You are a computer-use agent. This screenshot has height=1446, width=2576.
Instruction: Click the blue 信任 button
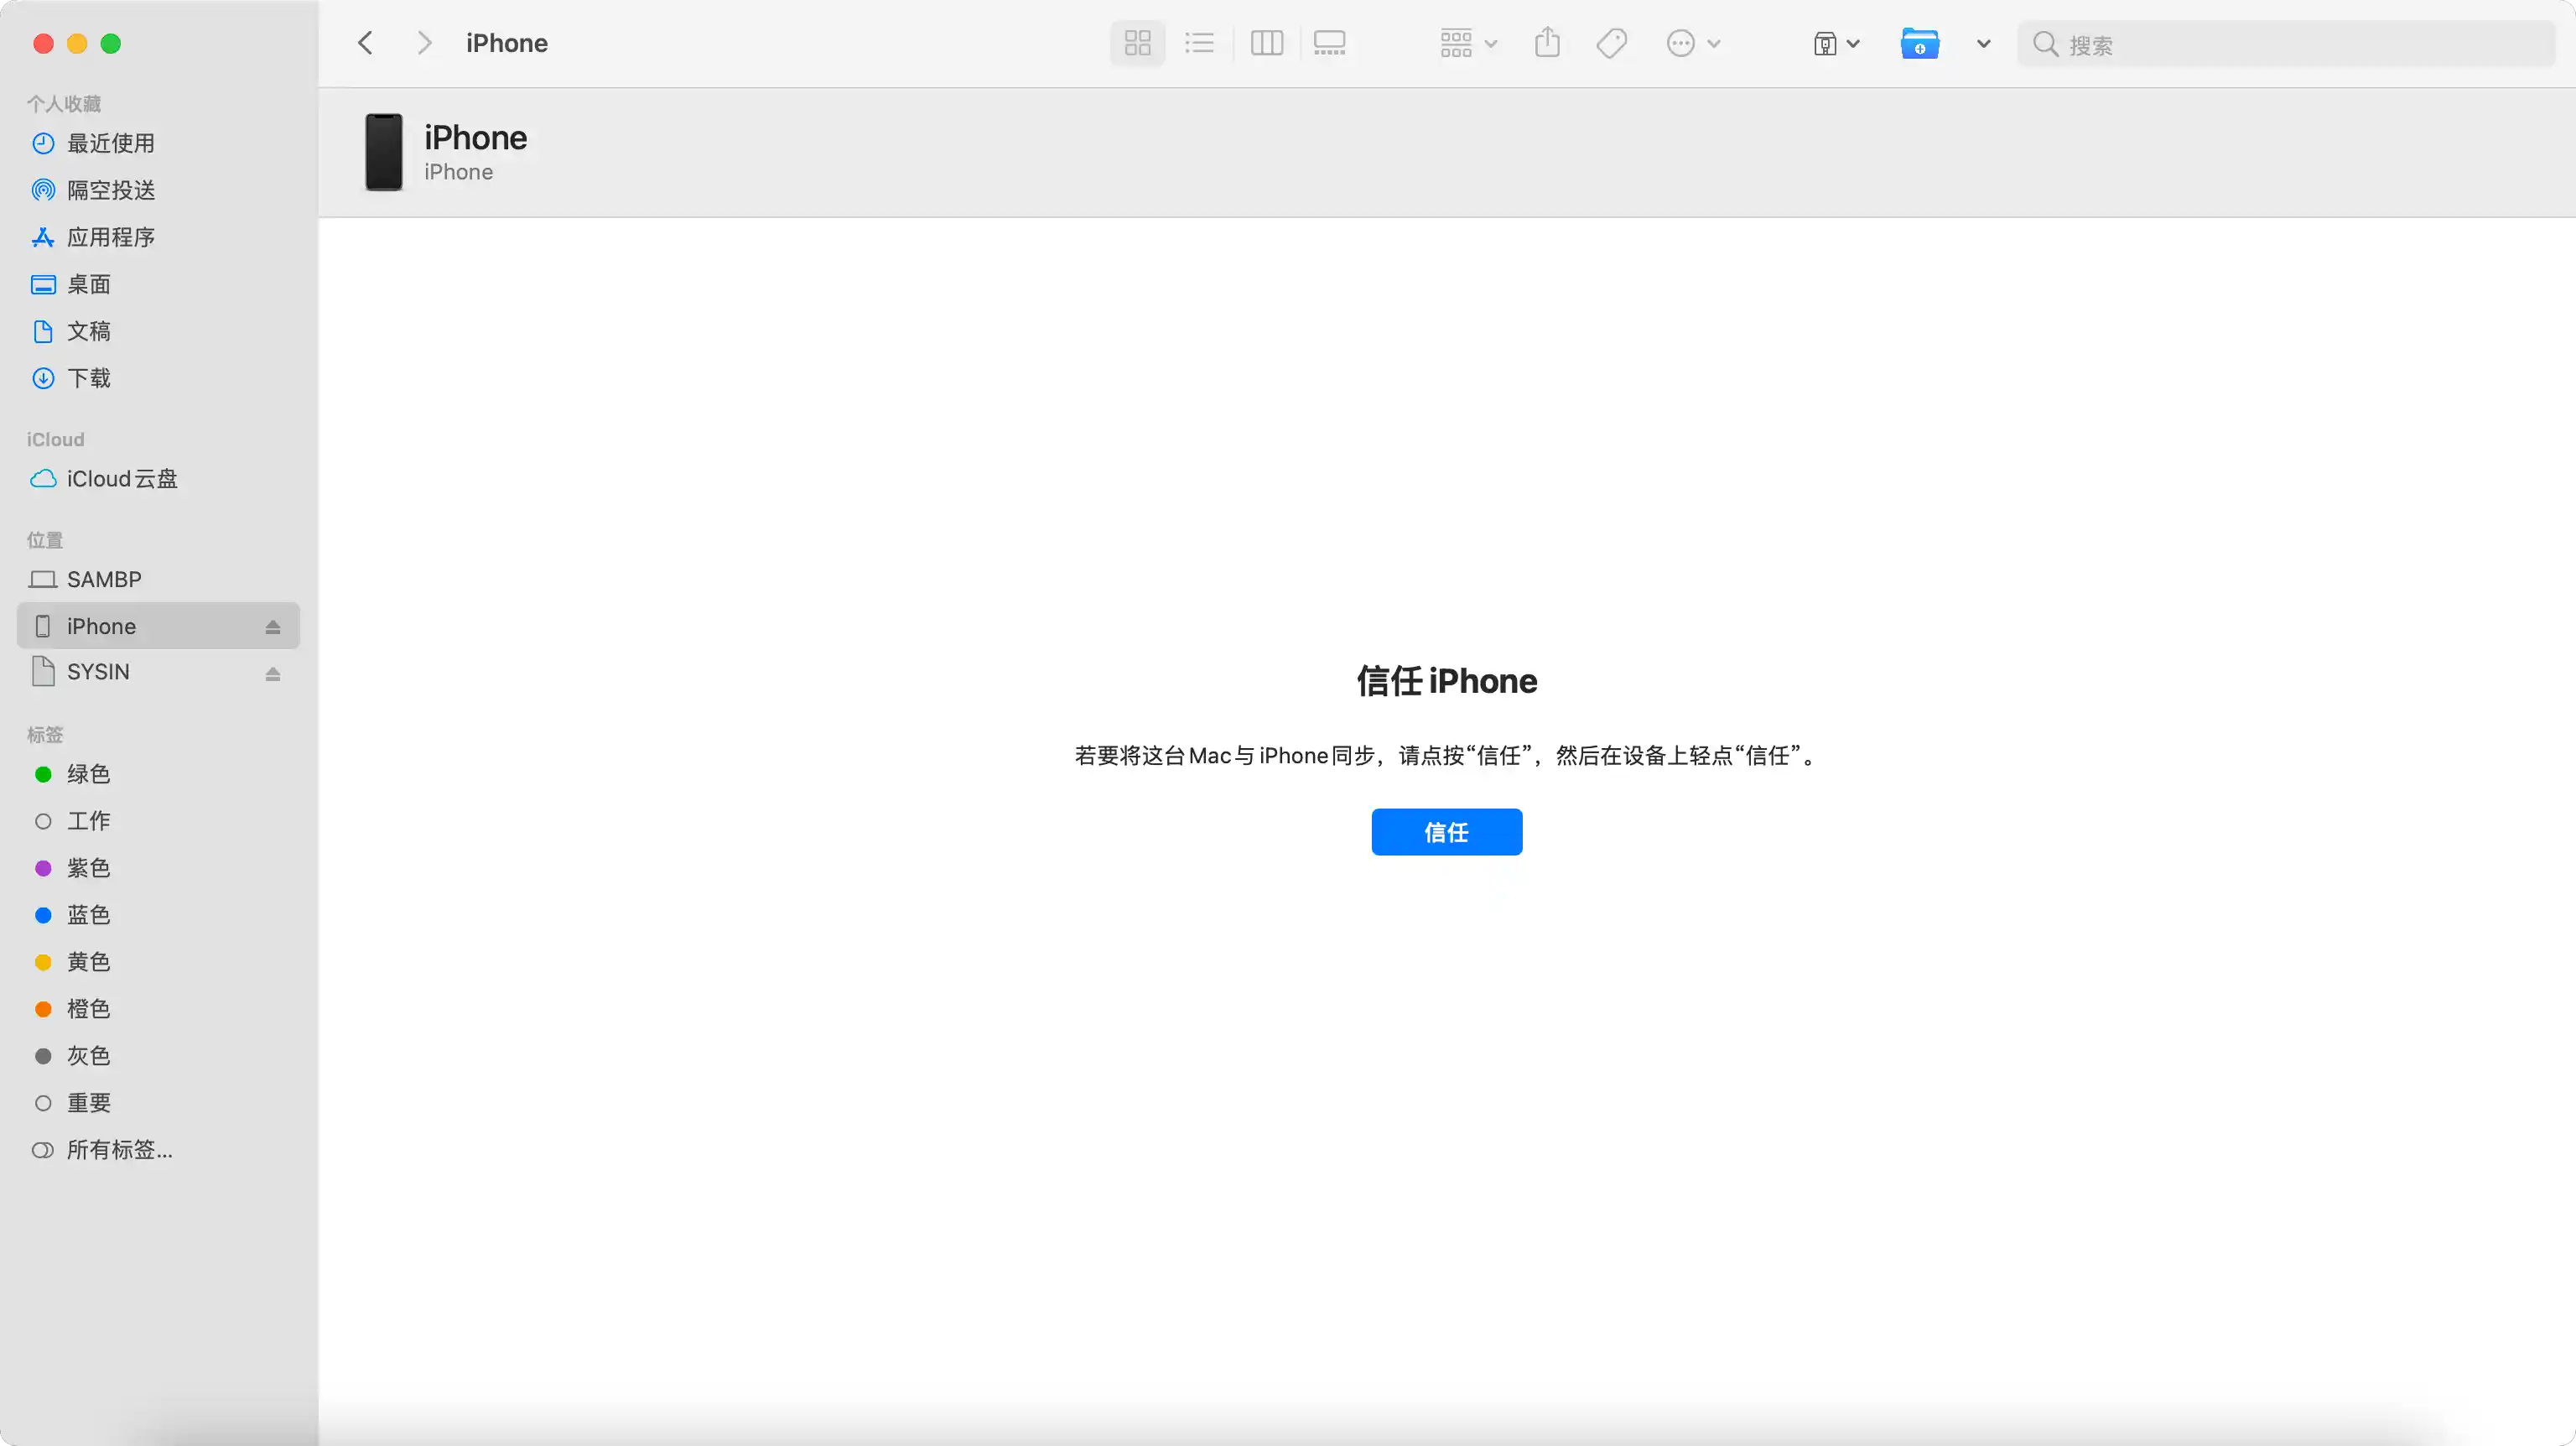tap(1446, 832)
